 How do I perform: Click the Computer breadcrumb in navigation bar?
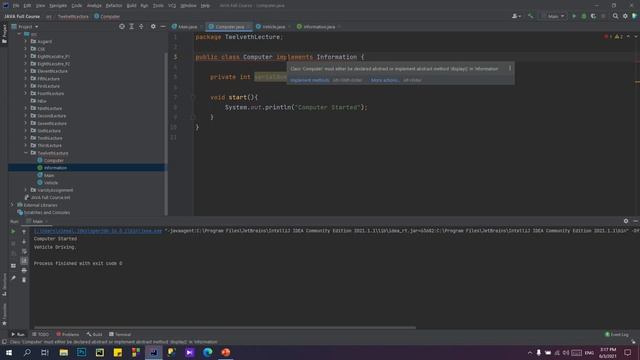107,16
